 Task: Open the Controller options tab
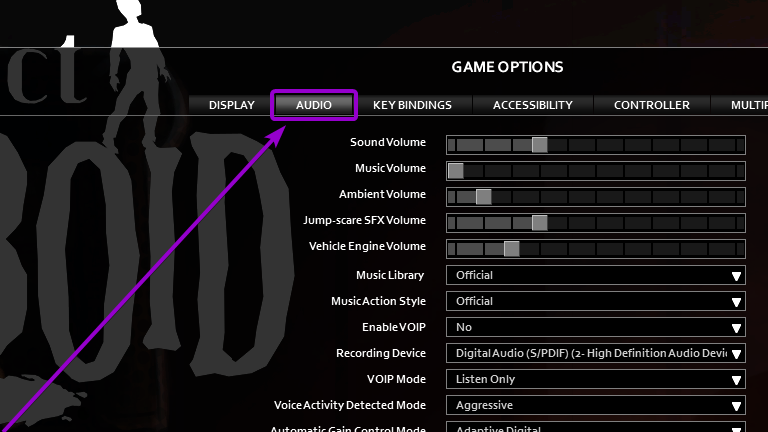coord(651,105)
